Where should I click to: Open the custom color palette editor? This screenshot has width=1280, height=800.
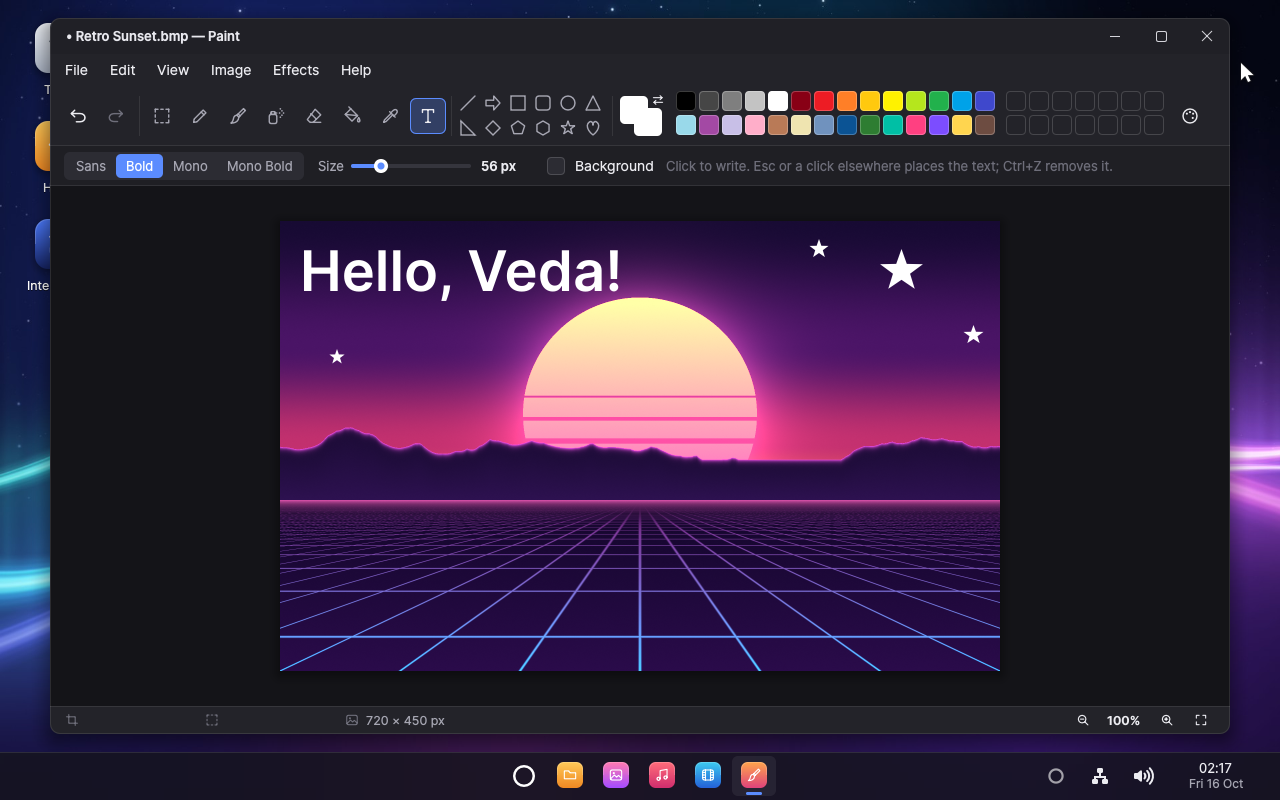click(x=1190, y=116)
